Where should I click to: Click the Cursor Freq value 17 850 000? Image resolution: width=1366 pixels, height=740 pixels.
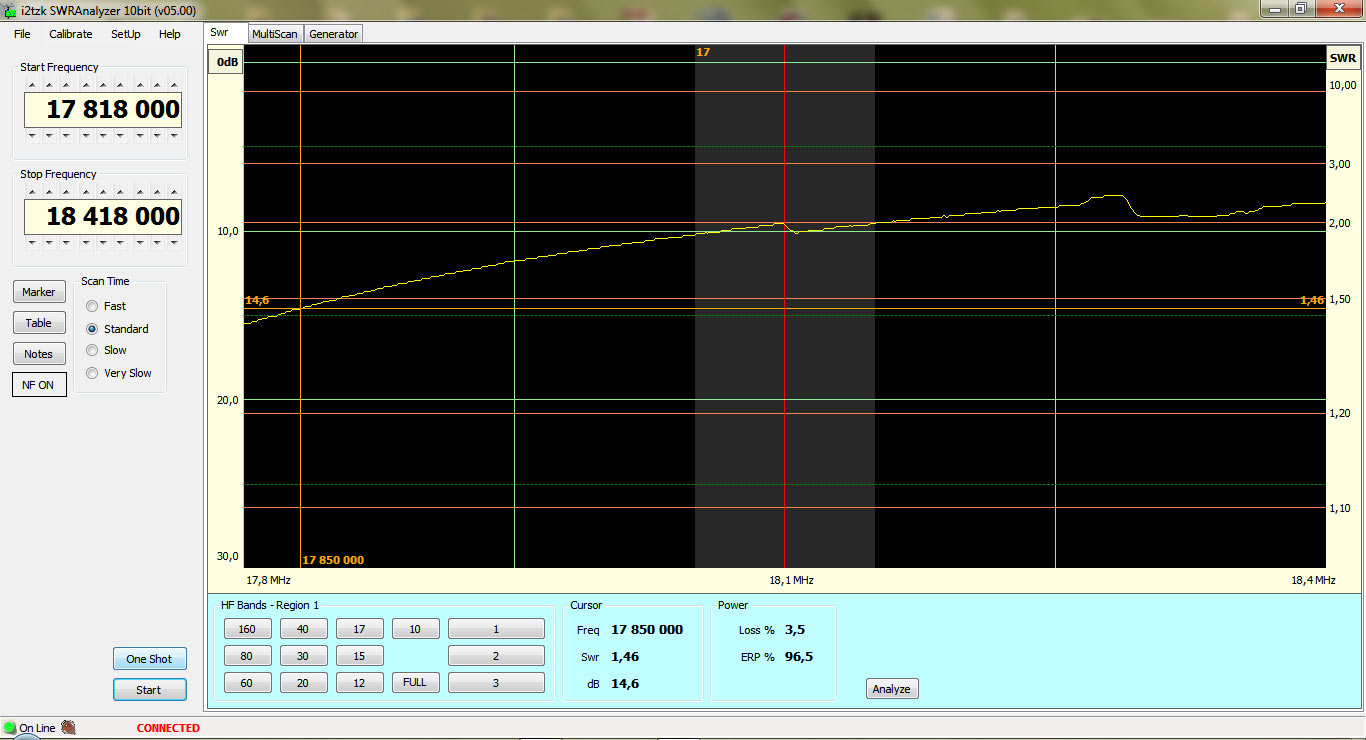[x=647, y=630]
